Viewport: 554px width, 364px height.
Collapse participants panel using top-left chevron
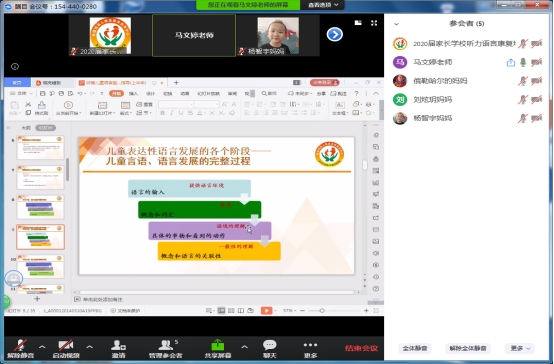point(396,24)
